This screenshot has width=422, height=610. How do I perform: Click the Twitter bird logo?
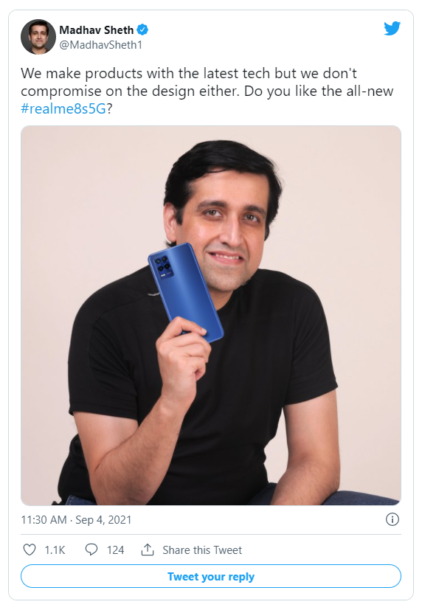click(x=392, y=29)
